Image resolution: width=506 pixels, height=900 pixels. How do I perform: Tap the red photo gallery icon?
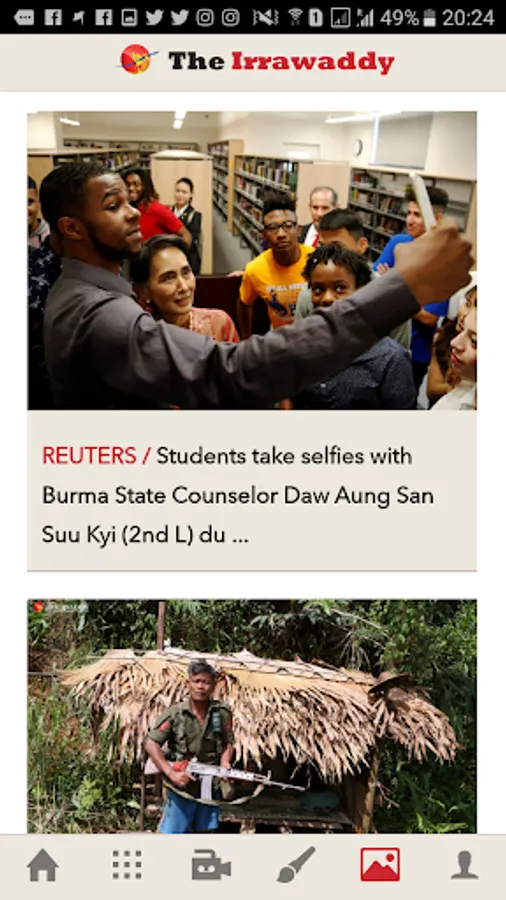pyautogui.click(x=380, y=864)
